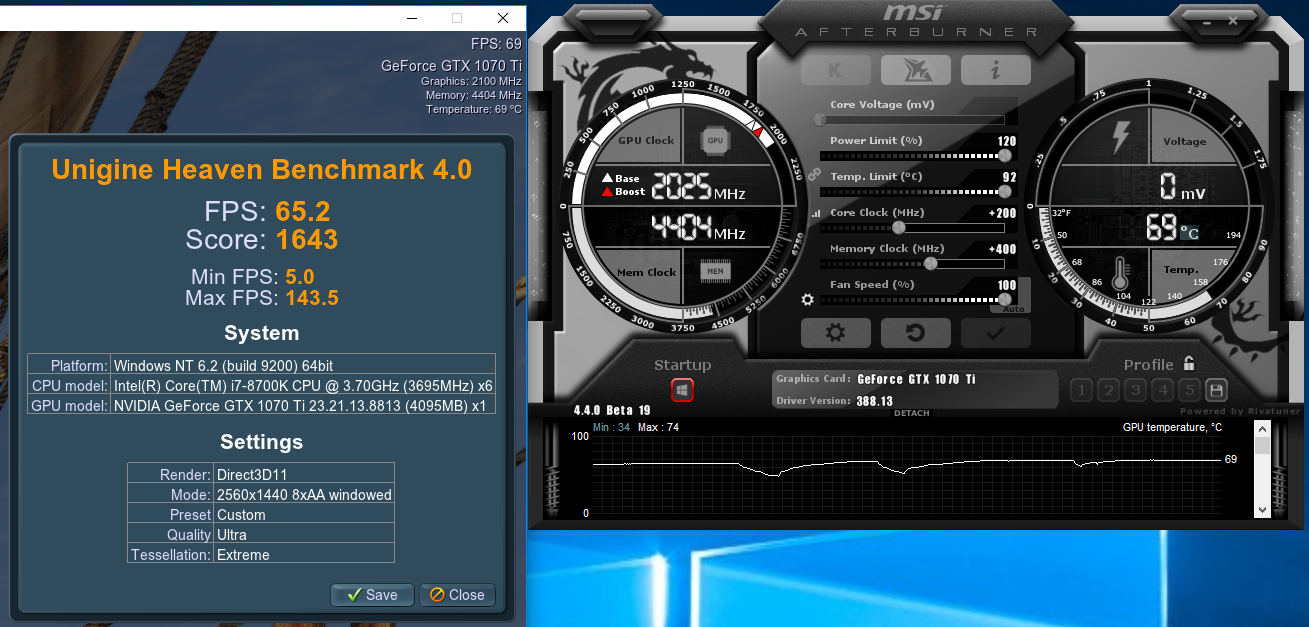The width and height of the screenshot is (1309, 627).
Task: Click the Driver Version 388.13 text
Action: click(x=874, y=401)
